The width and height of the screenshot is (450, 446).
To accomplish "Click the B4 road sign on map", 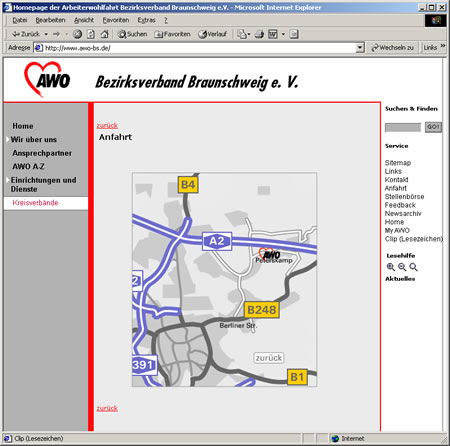I will click(x=188, y=184).
